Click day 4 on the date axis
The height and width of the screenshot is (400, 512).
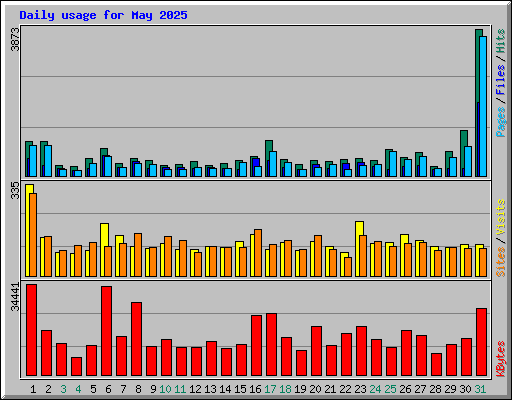(x=78, y=389)
